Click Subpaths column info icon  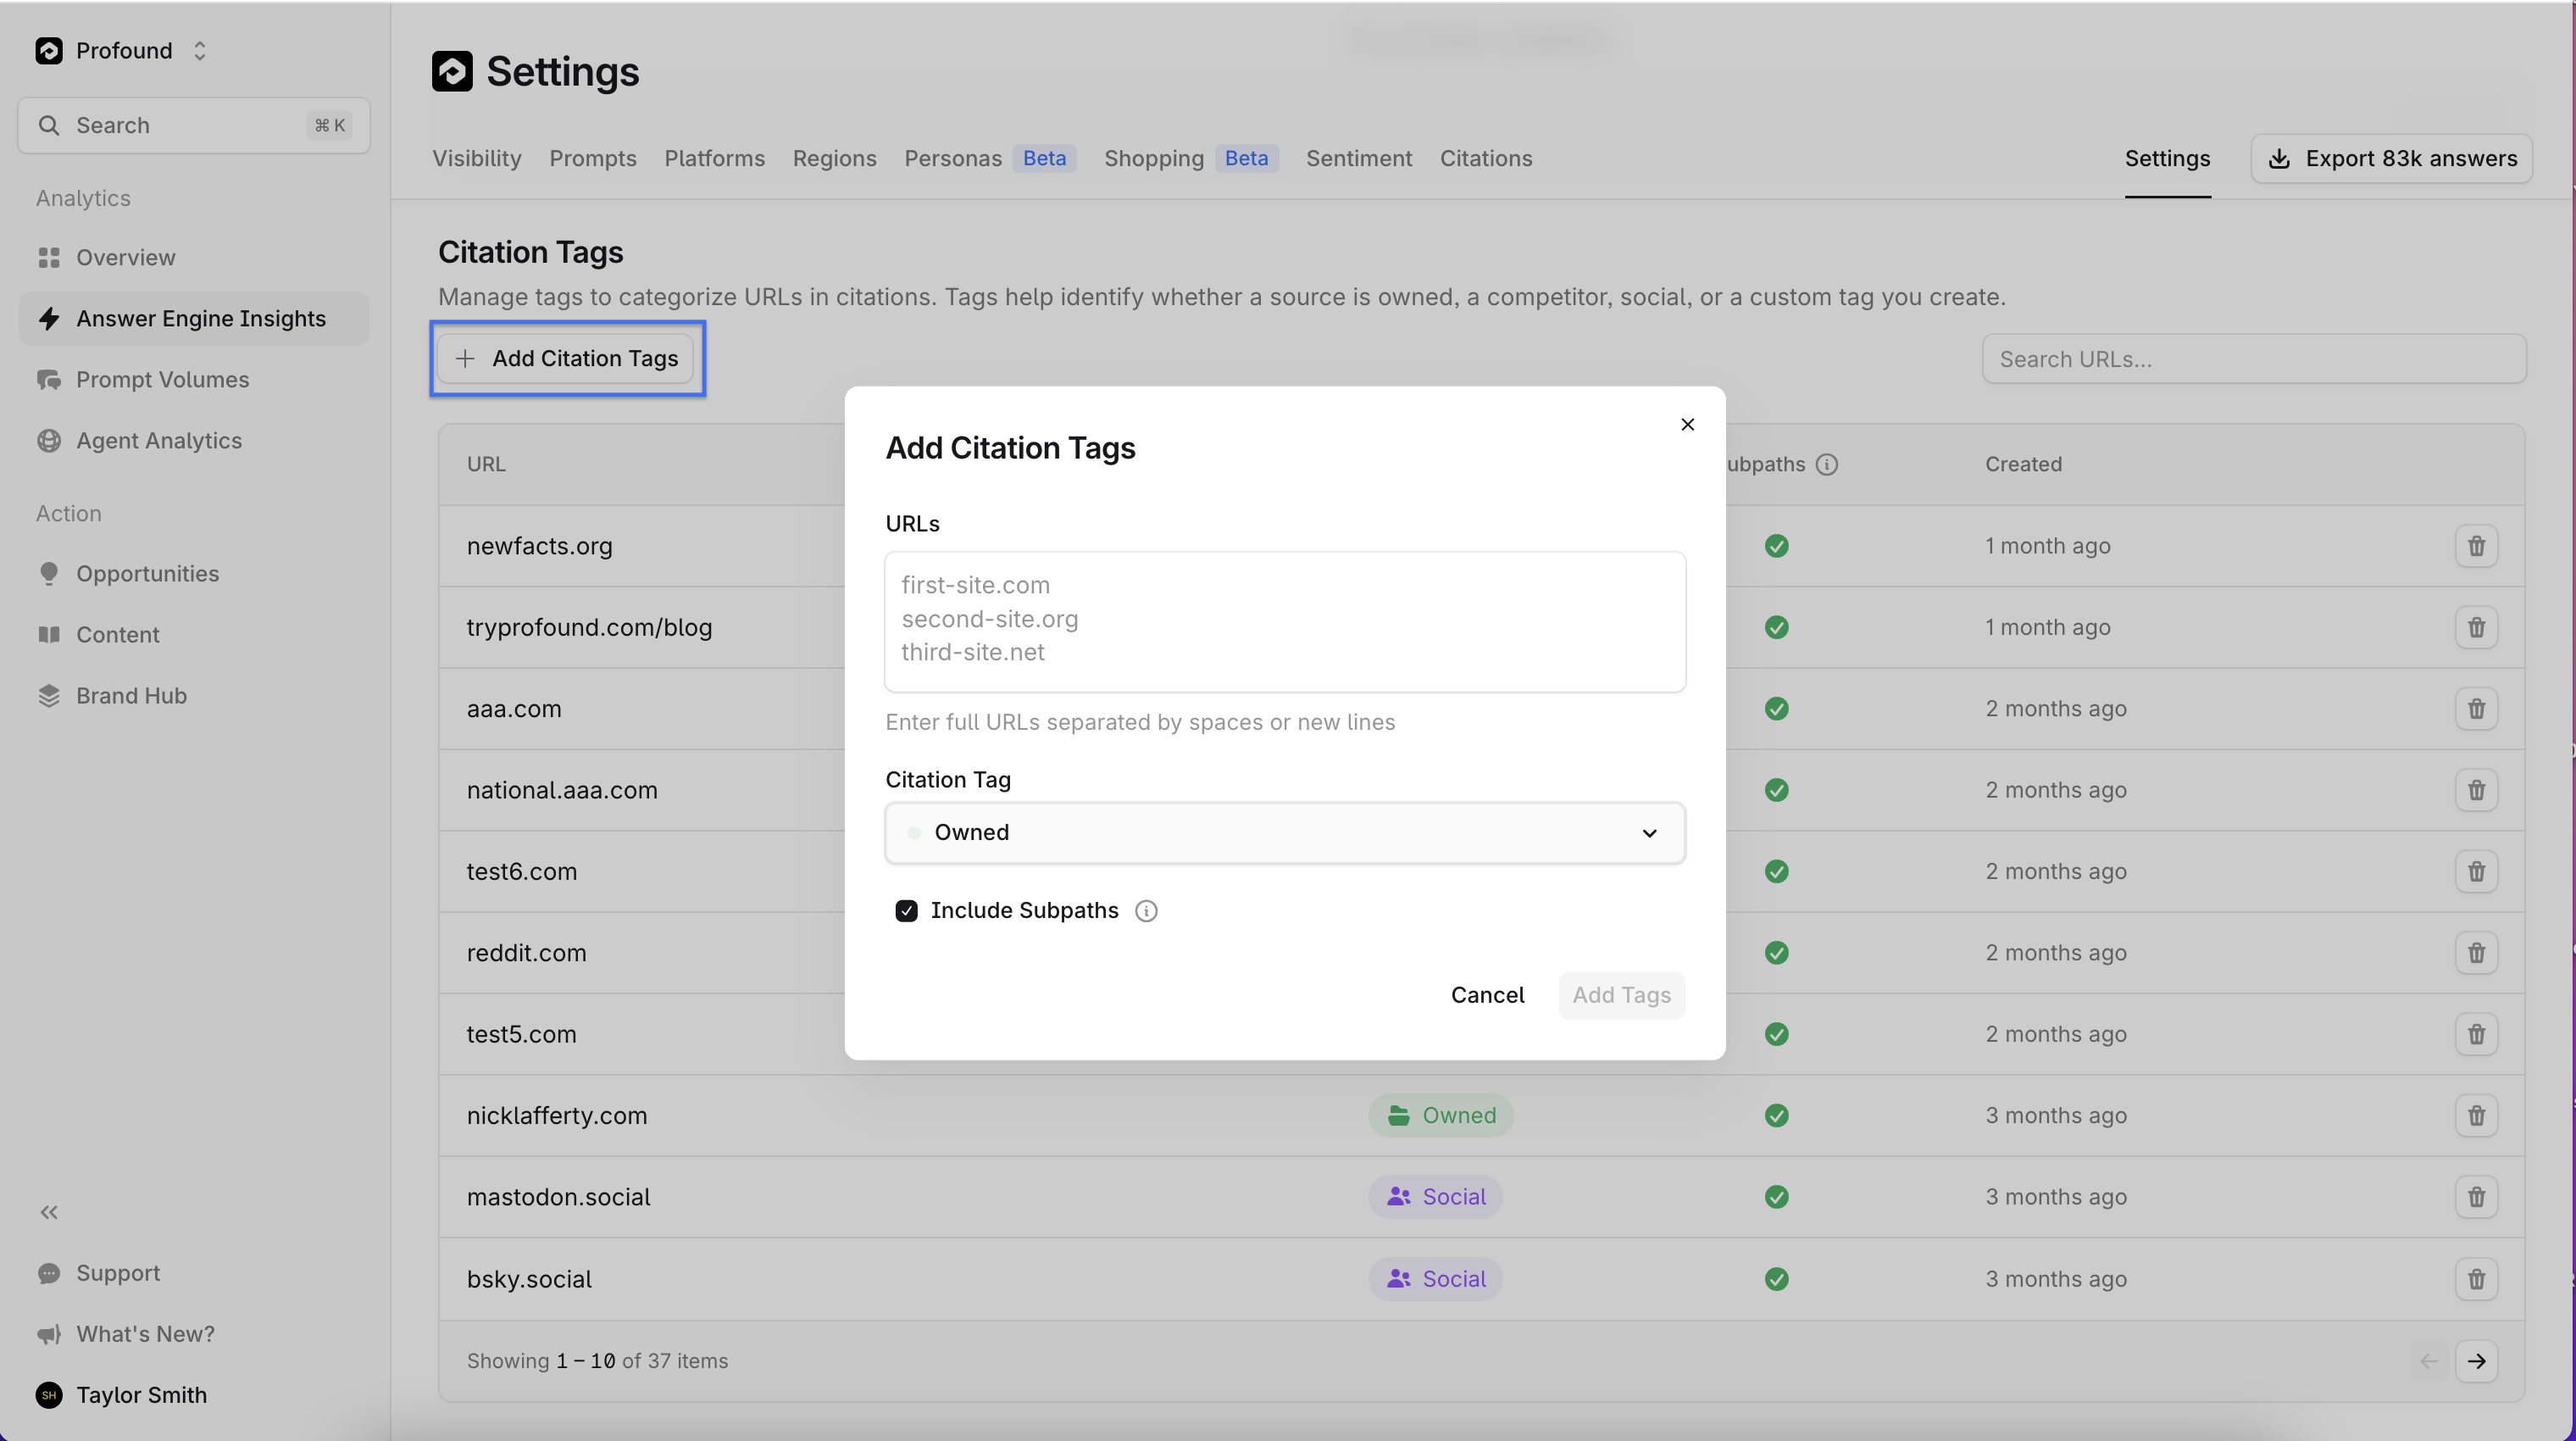pyautogui.click(x=1826, y=464)
